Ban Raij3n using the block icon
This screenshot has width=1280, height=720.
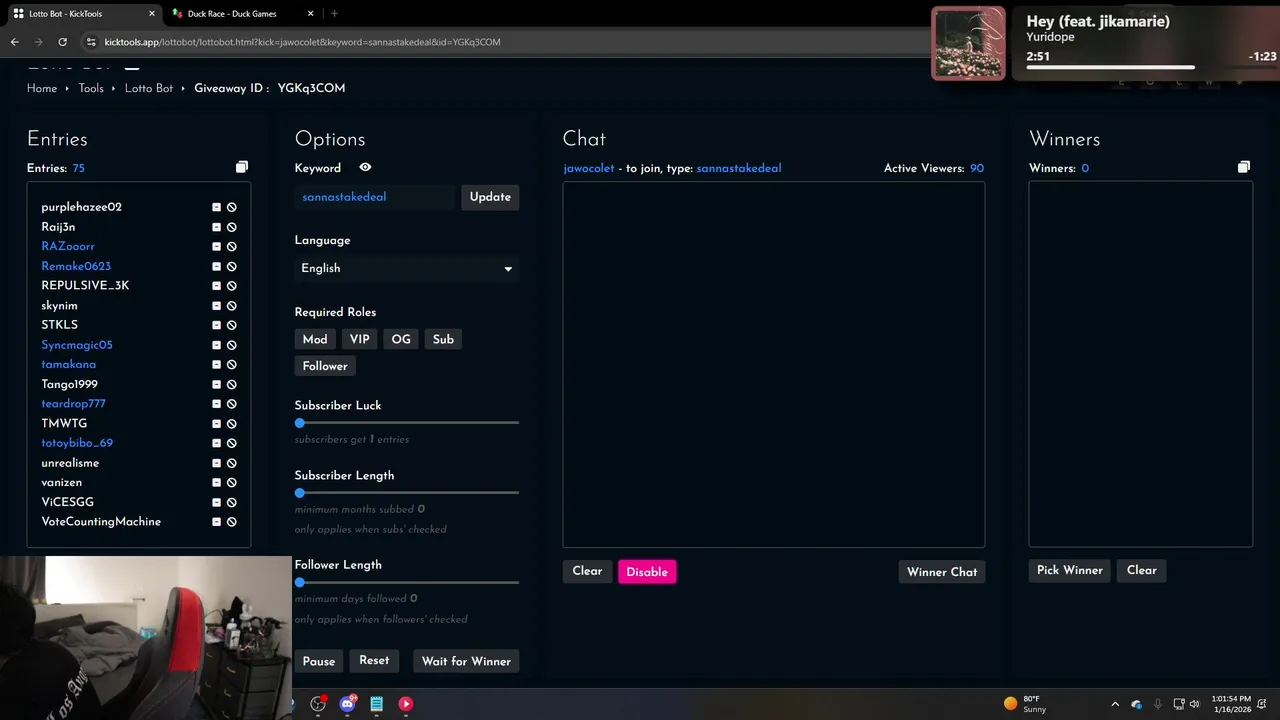(231, 227)
